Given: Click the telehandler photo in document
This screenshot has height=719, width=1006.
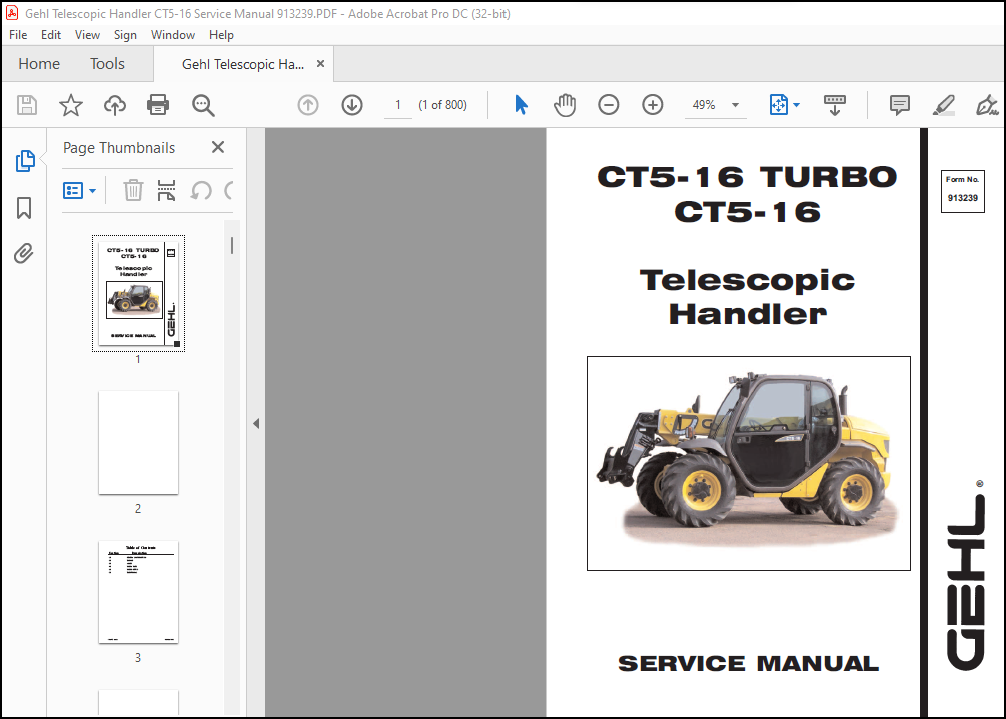Looking at the screenshot, I should click(x=749, y=463).
